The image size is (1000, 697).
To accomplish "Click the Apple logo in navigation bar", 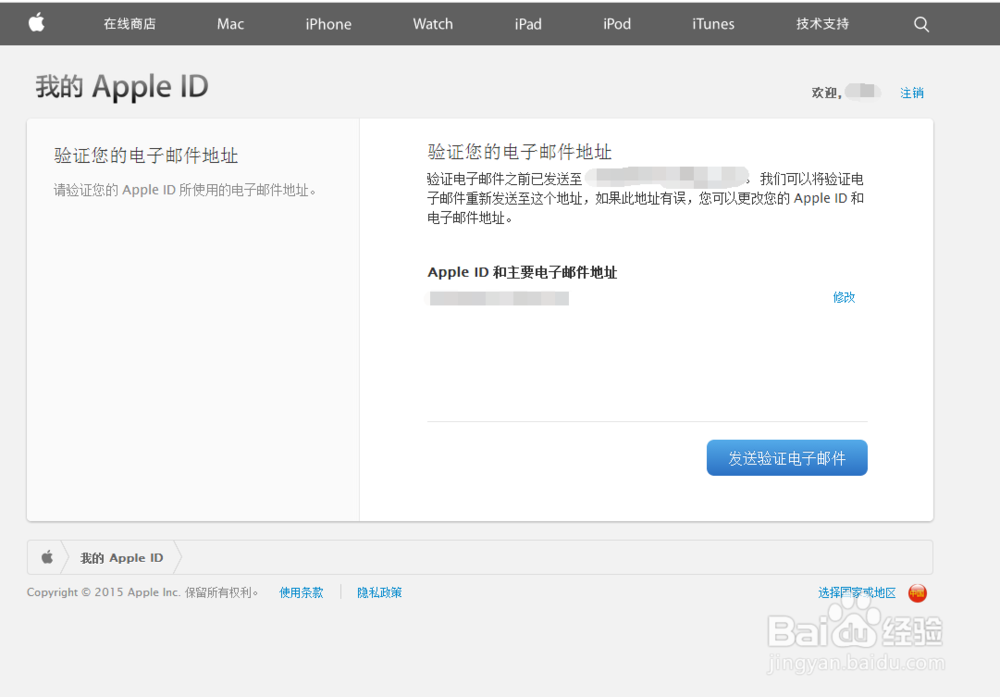I will point(37,24).
